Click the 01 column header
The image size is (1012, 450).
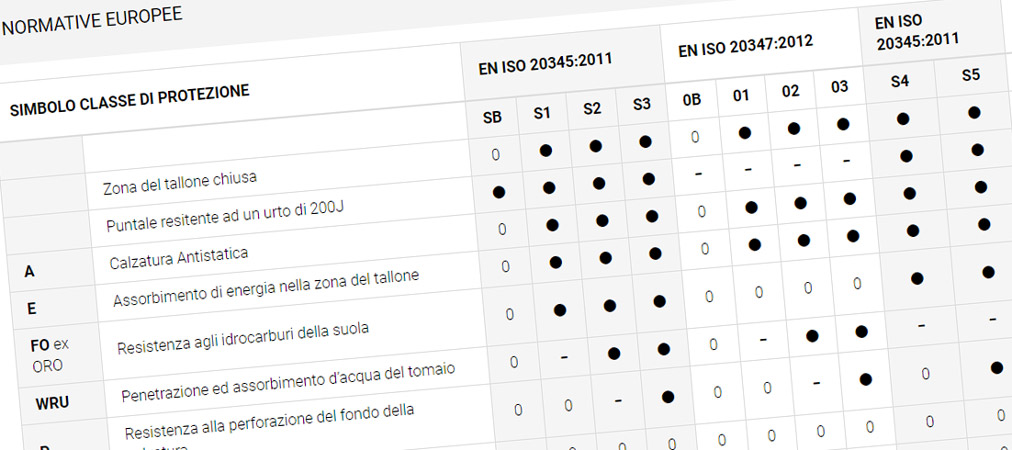tap(741, 96)
